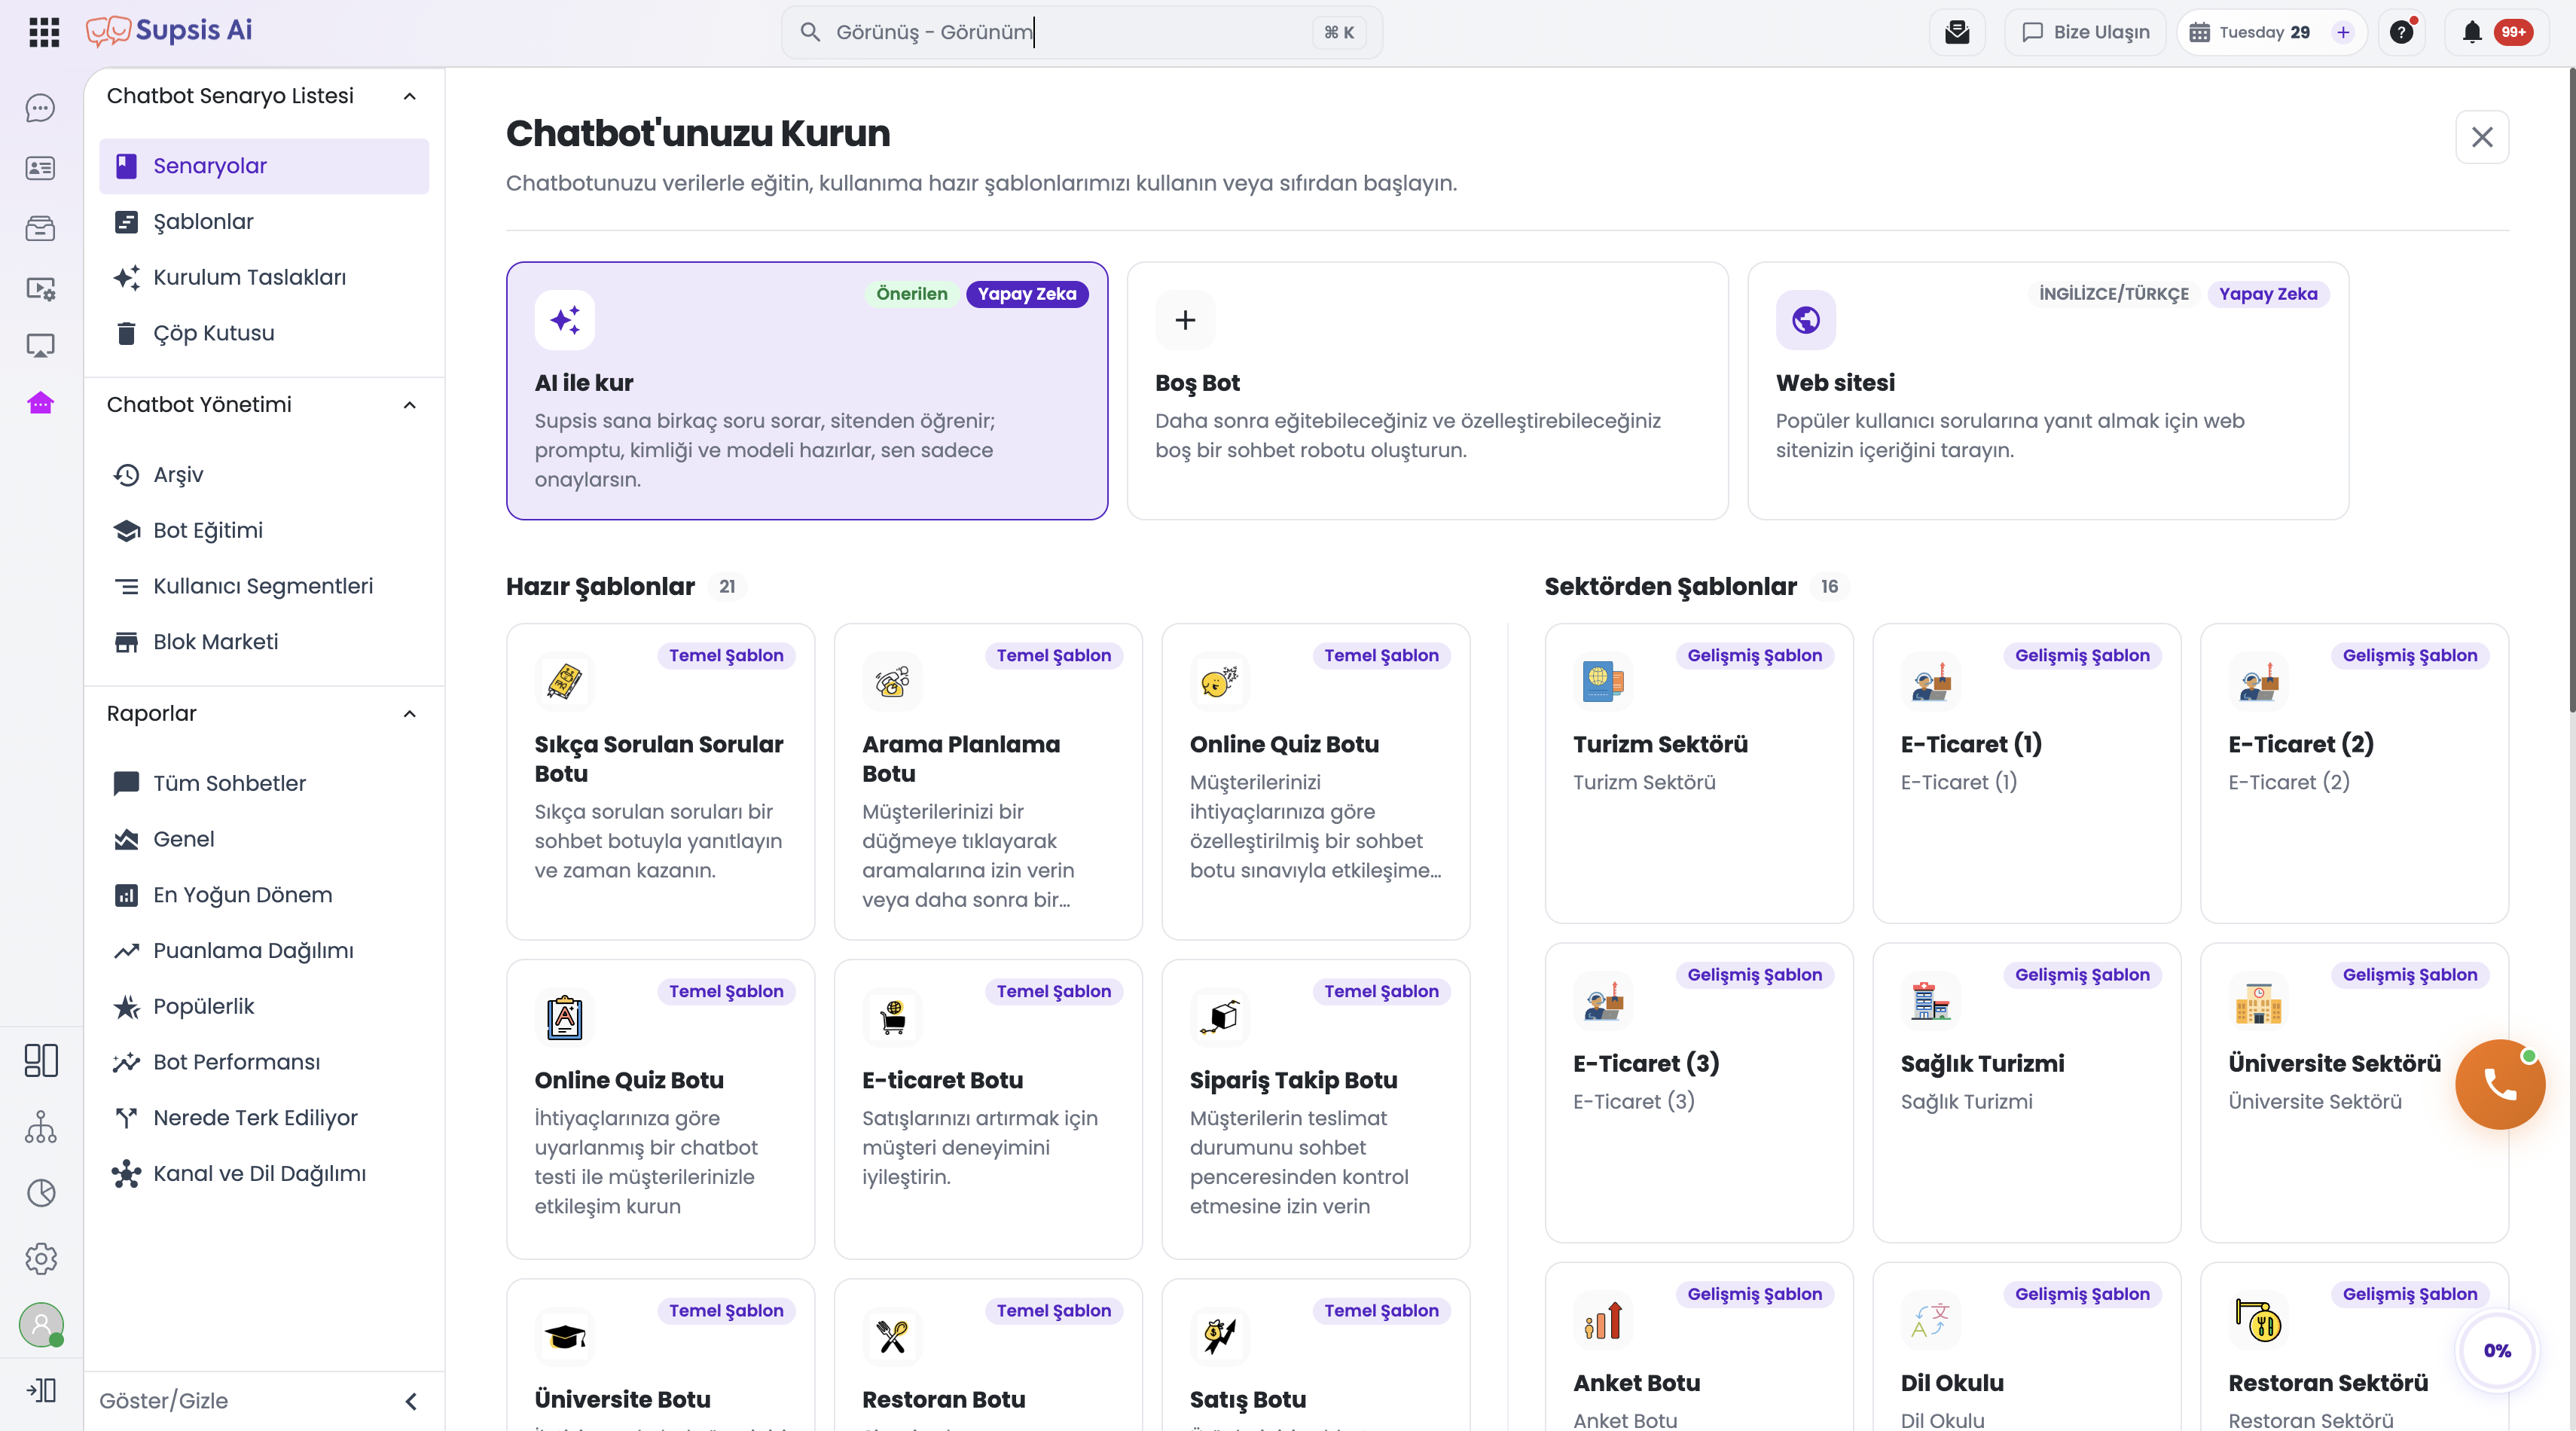Open Kurulum Taslakları in the sidebar
The height and width of the screenshot is (1431, 2576).
click(264, 278)
